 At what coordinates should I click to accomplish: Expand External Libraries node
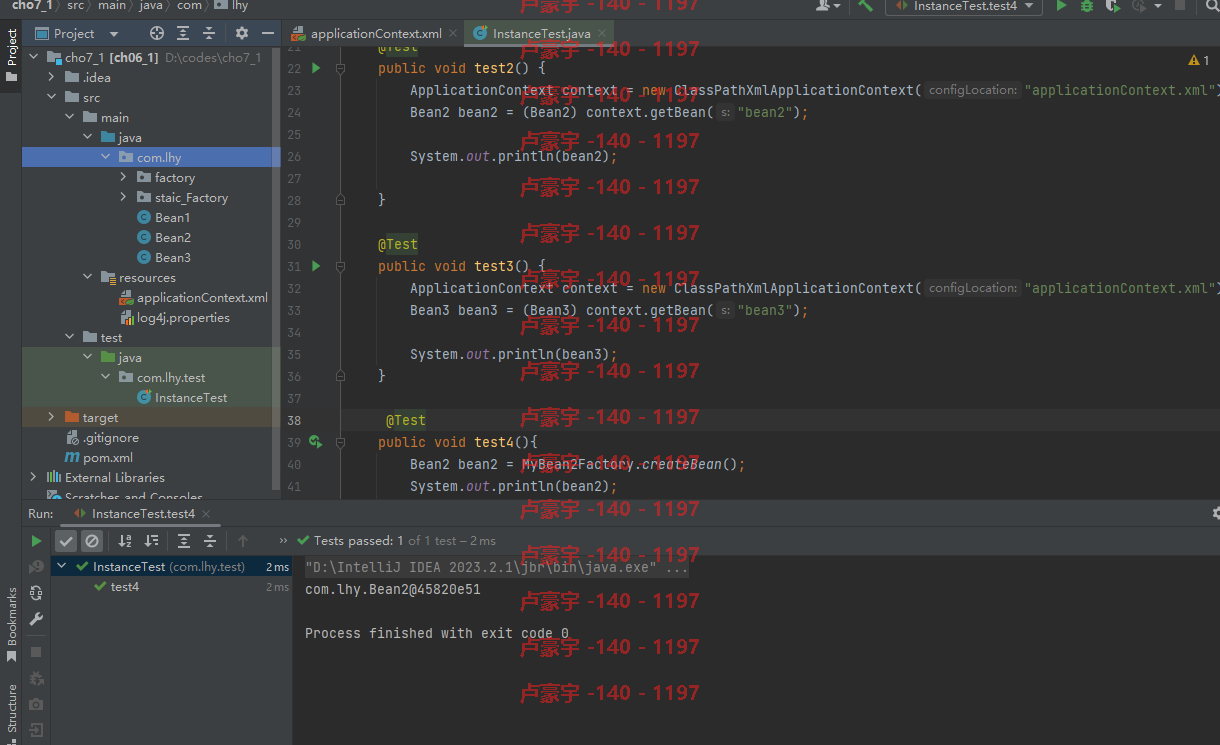coord(34,477)
